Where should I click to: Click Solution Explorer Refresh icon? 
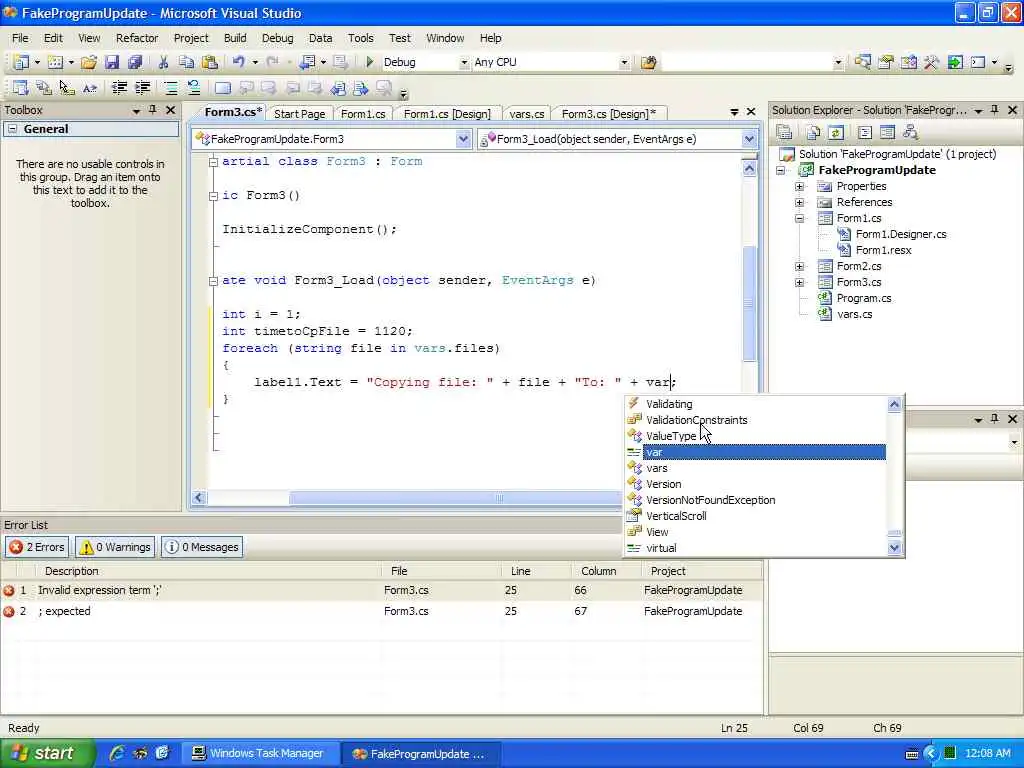coord(836,133)
